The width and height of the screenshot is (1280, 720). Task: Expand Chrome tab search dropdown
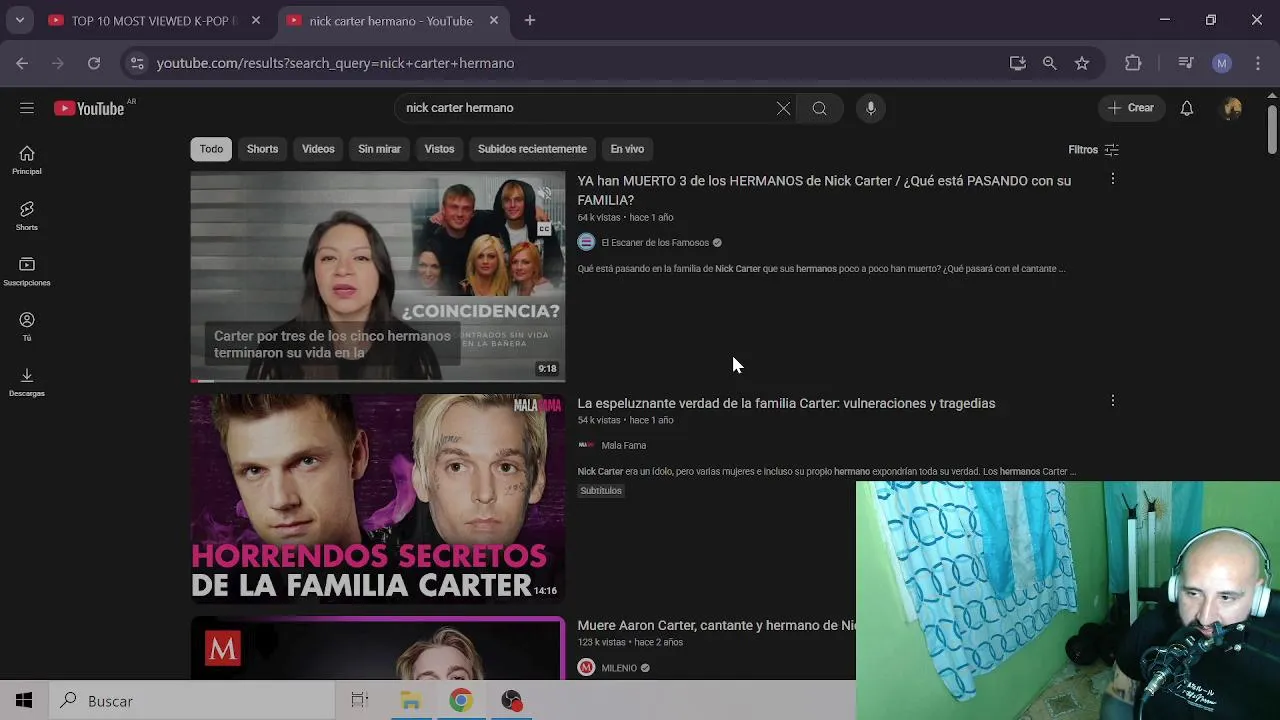19,20
